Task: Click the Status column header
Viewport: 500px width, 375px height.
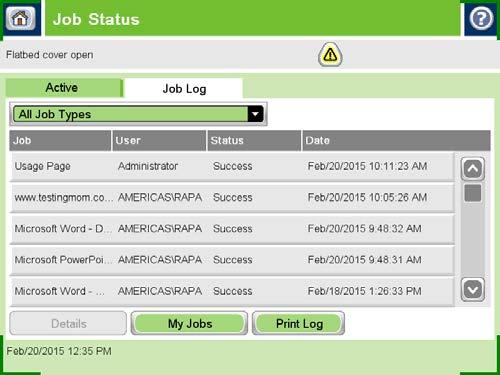Action: 254,141
